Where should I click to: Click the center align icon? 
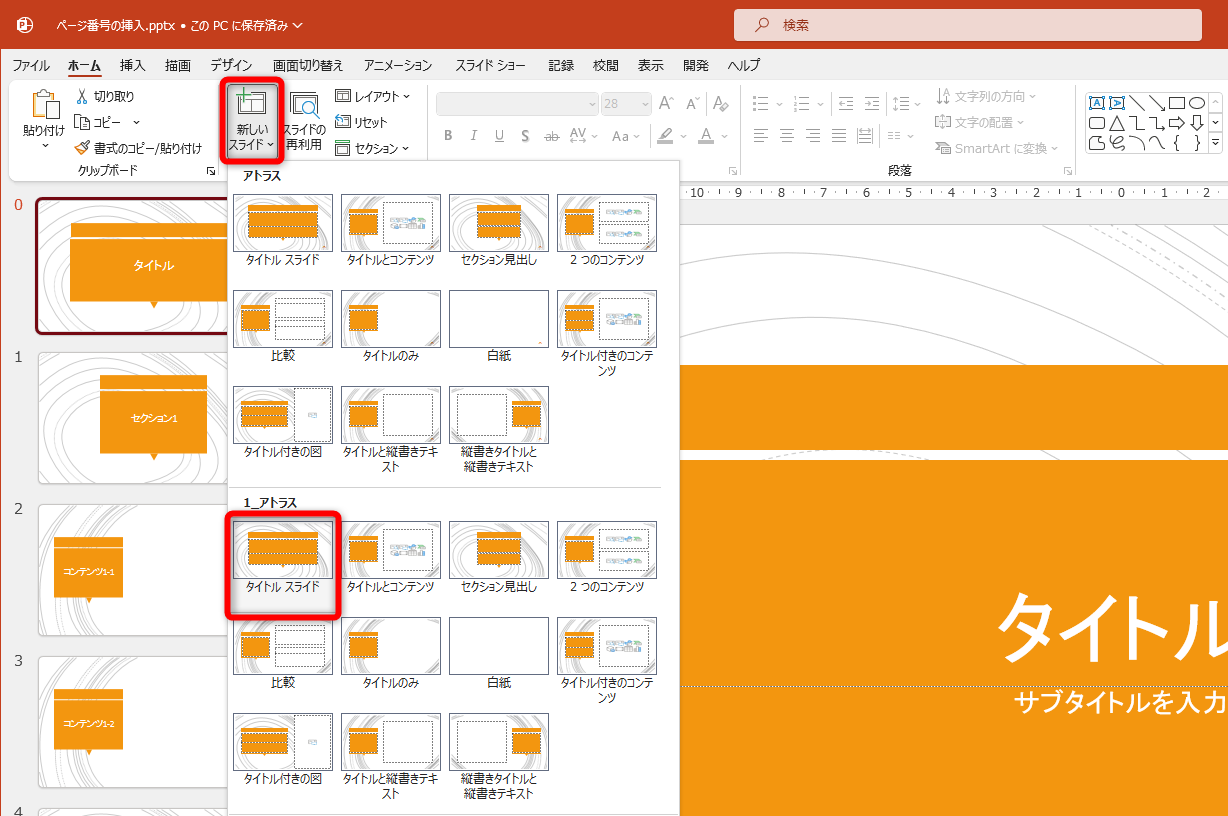coord(788,135)
